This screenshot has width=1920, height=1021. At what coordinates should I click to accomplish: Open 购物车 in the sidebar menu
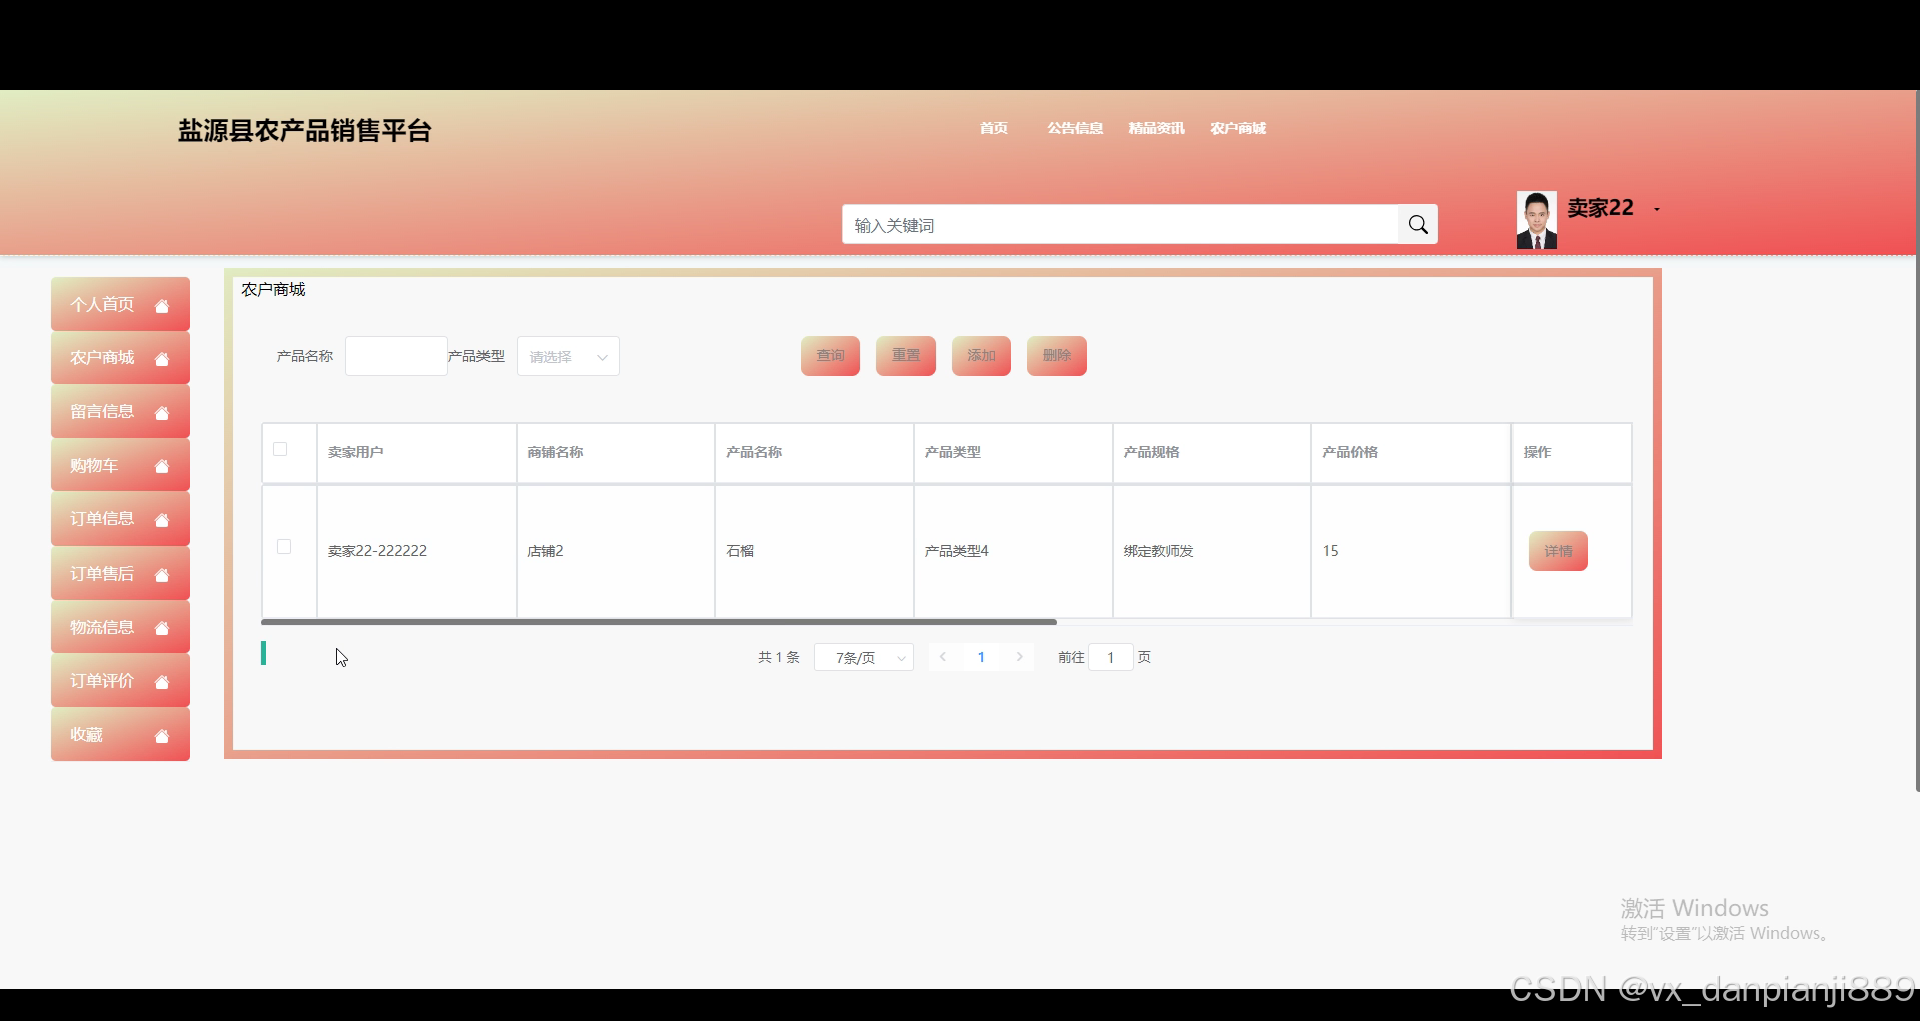120,465
